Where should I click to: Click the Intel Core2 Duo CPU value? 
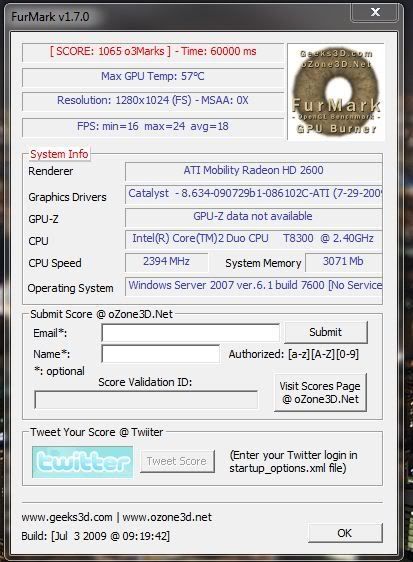pyautogui.click(x=253, y=239)
